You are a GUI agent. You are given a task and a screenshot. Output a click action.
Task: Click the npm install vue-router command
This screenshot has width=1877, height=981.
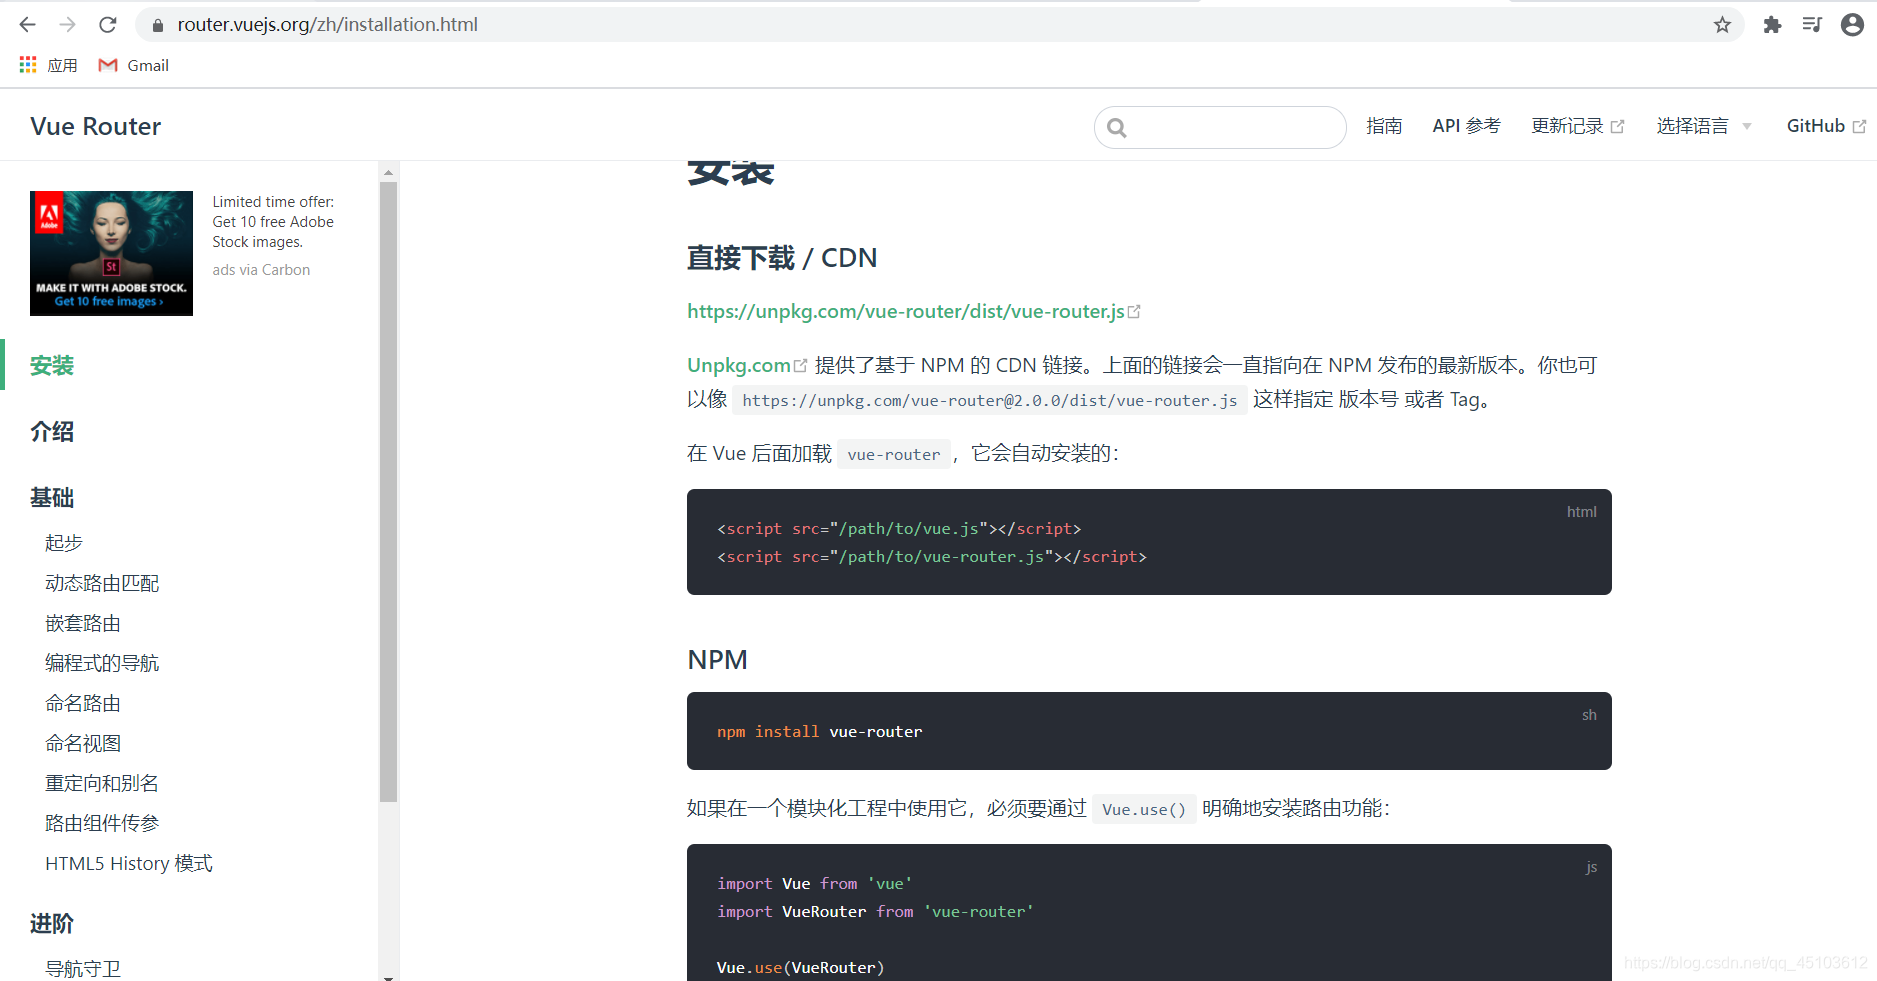(x=820, y=731)
